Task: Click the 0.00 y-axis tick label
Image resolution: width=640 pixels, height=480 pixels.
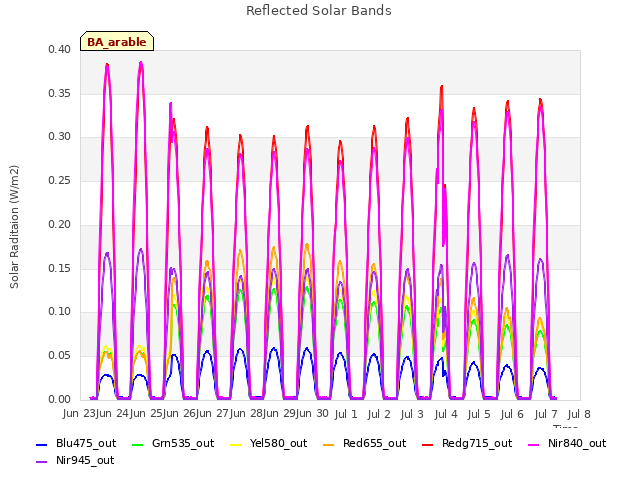Action: 59,400
